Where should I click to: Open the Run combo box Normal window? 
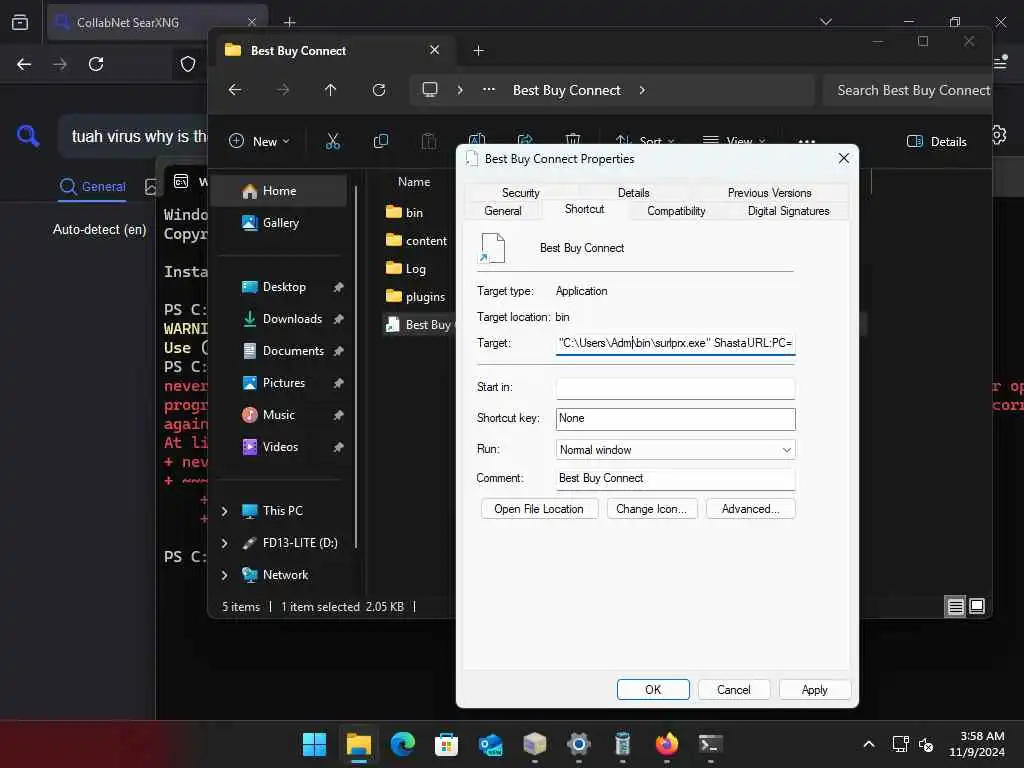[x=675, y=449]
